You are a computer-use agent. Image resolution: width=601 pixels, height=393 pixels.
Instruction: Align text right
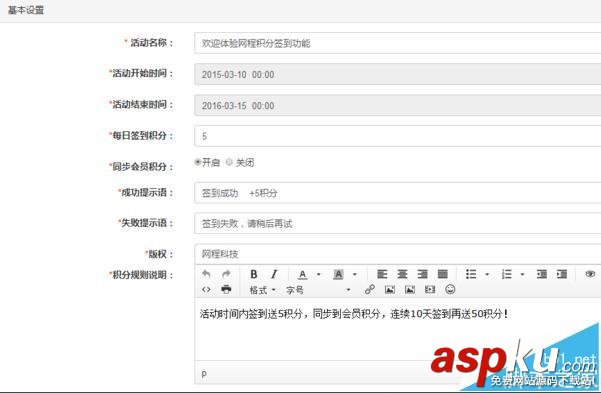(x=422, y=274)
